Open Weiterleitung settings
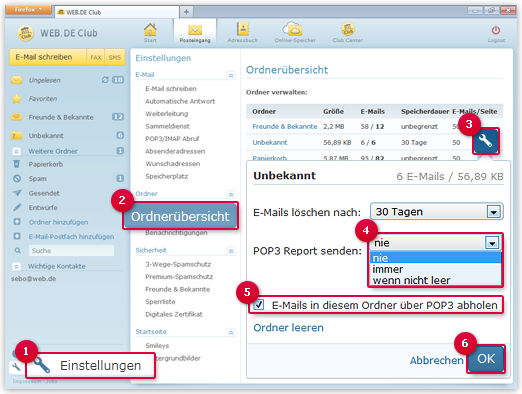This screenshot has height=394, width=522. [x=167, y=114]
